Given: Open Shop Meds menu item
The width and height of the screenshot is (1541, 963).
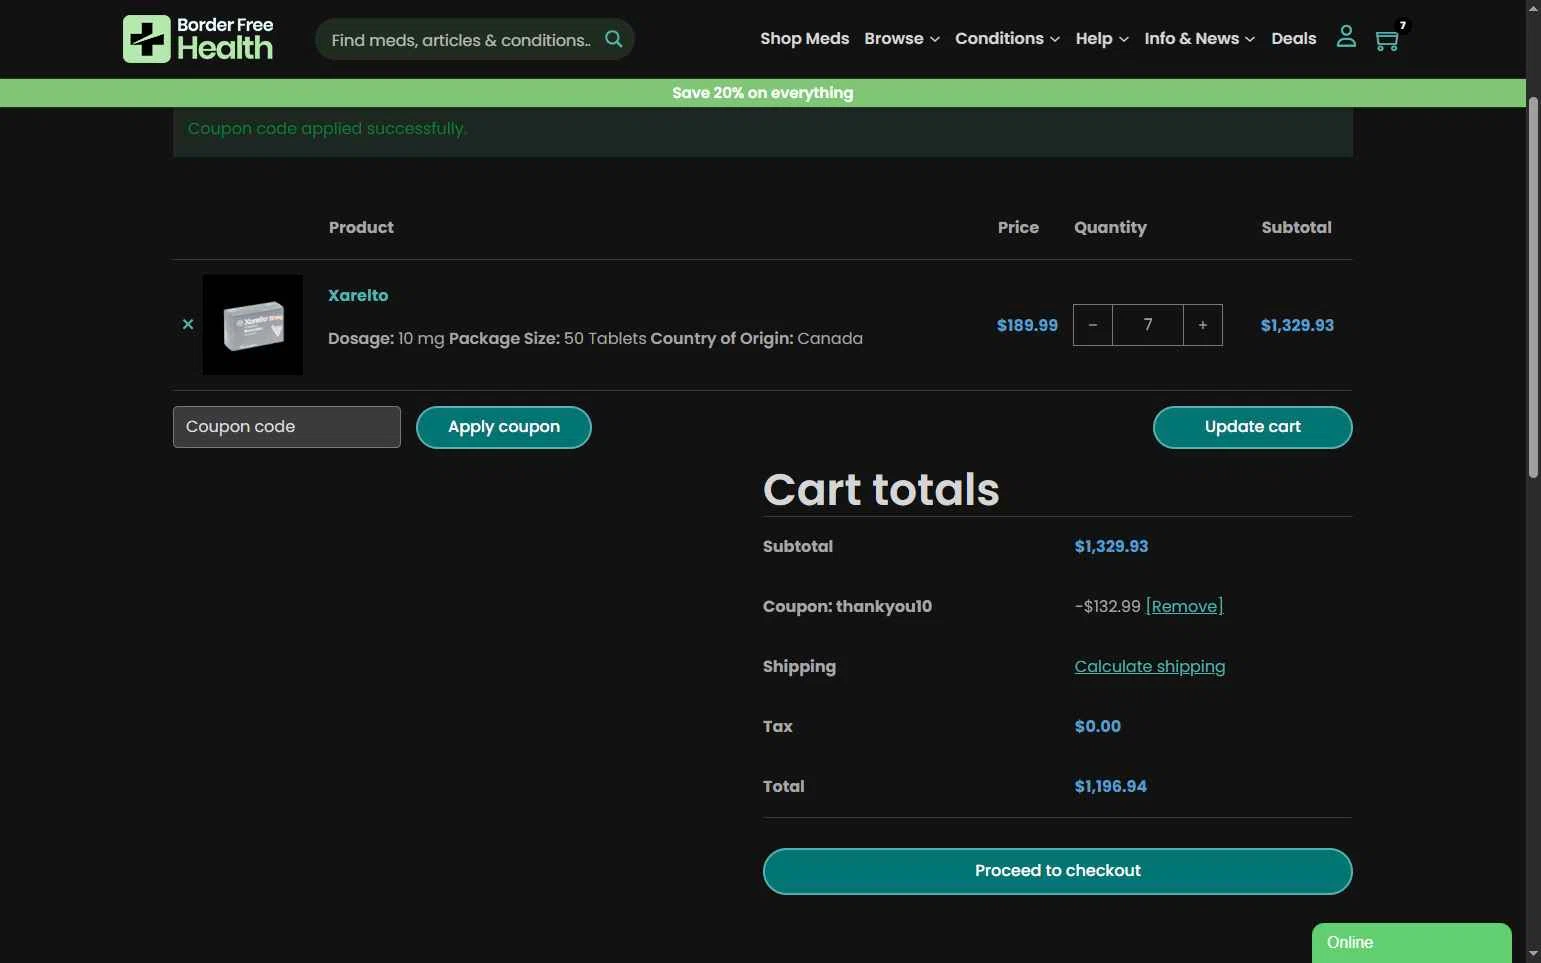Looking at the screenshot, I should click(804, 38).
